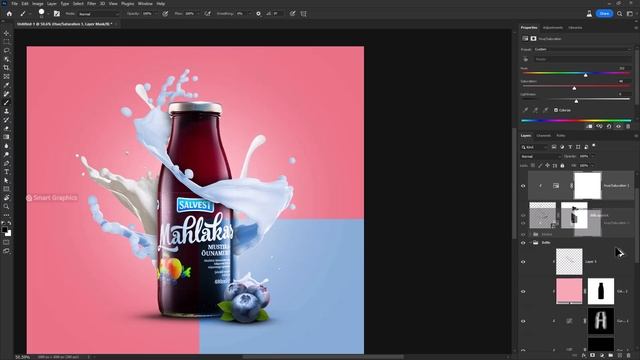
Task: Open the Opacity dropdown in options bar
Action: (x=155, y=13)
